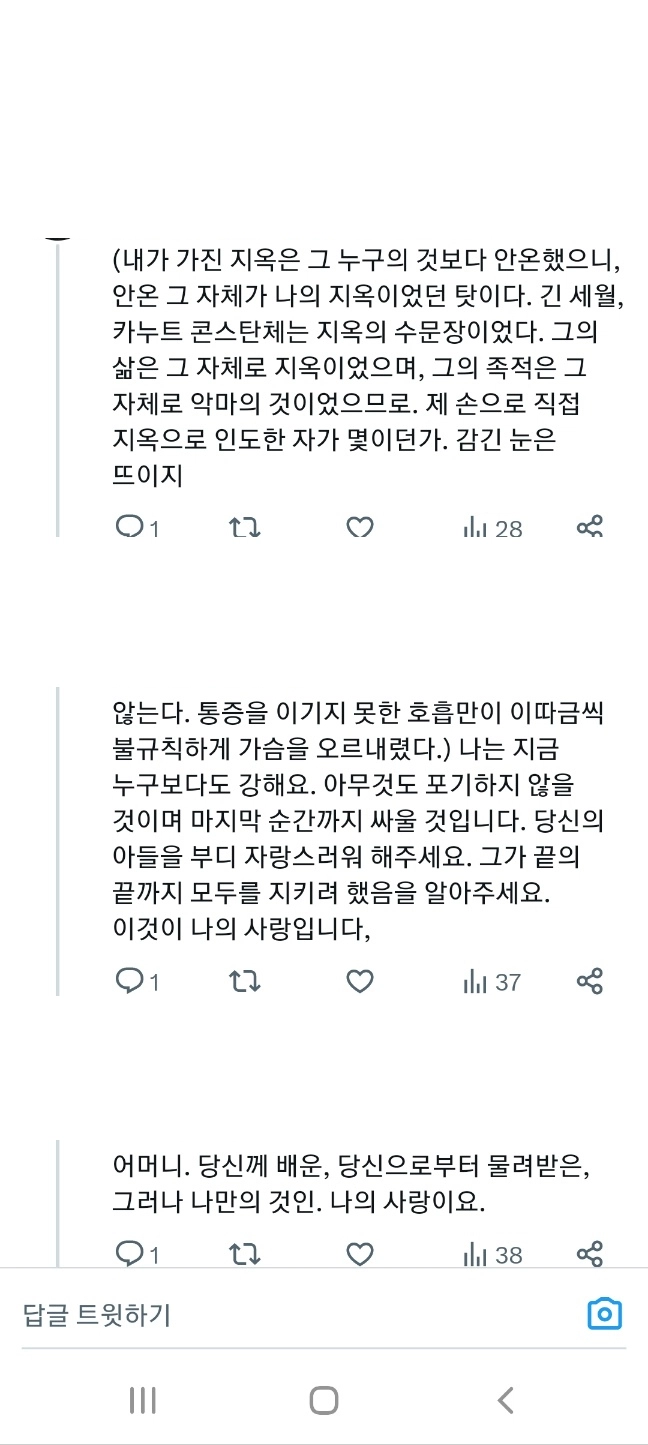Viewport: 648px width, 1445px height.
Task: Like the tweet showing 28 views
Action: point(360,528)
